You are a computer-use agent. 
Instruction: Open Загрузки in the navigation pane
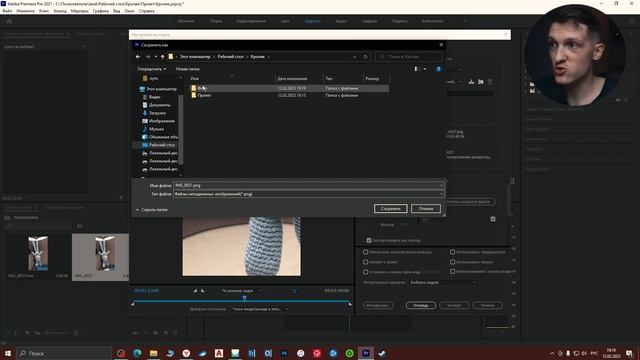coord(158,113)
